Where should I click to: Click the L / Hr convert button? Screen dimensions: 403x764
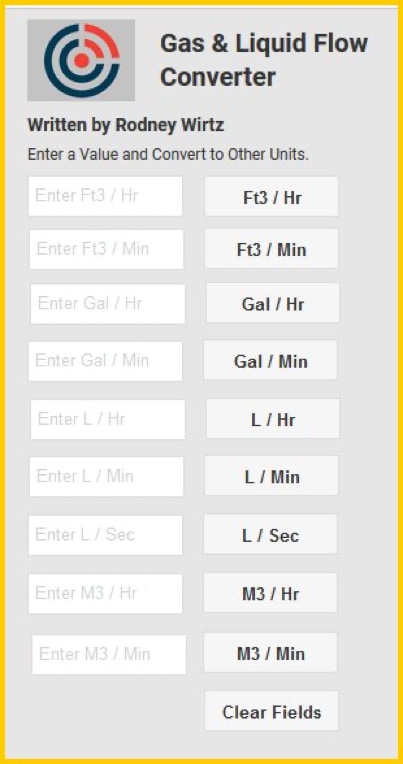point(273,419)
